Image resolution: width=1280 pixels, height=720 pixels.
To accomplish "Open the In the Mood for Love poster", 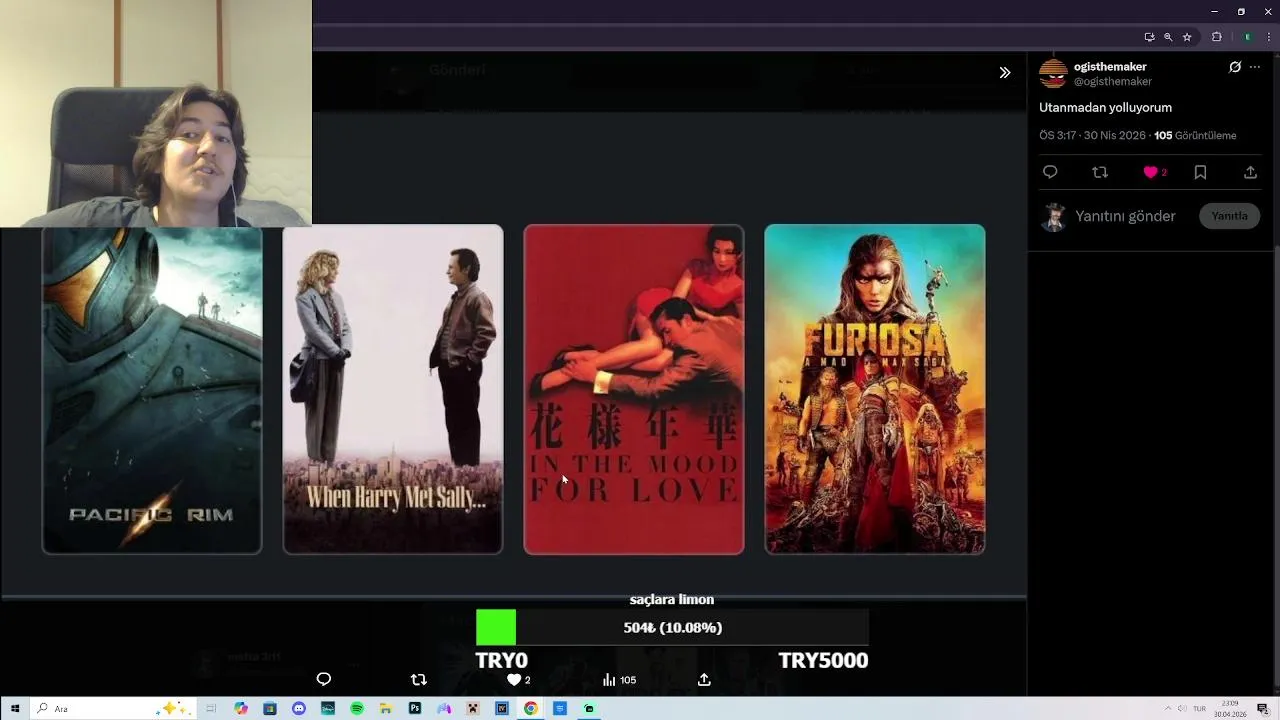I will pos(634,389).
